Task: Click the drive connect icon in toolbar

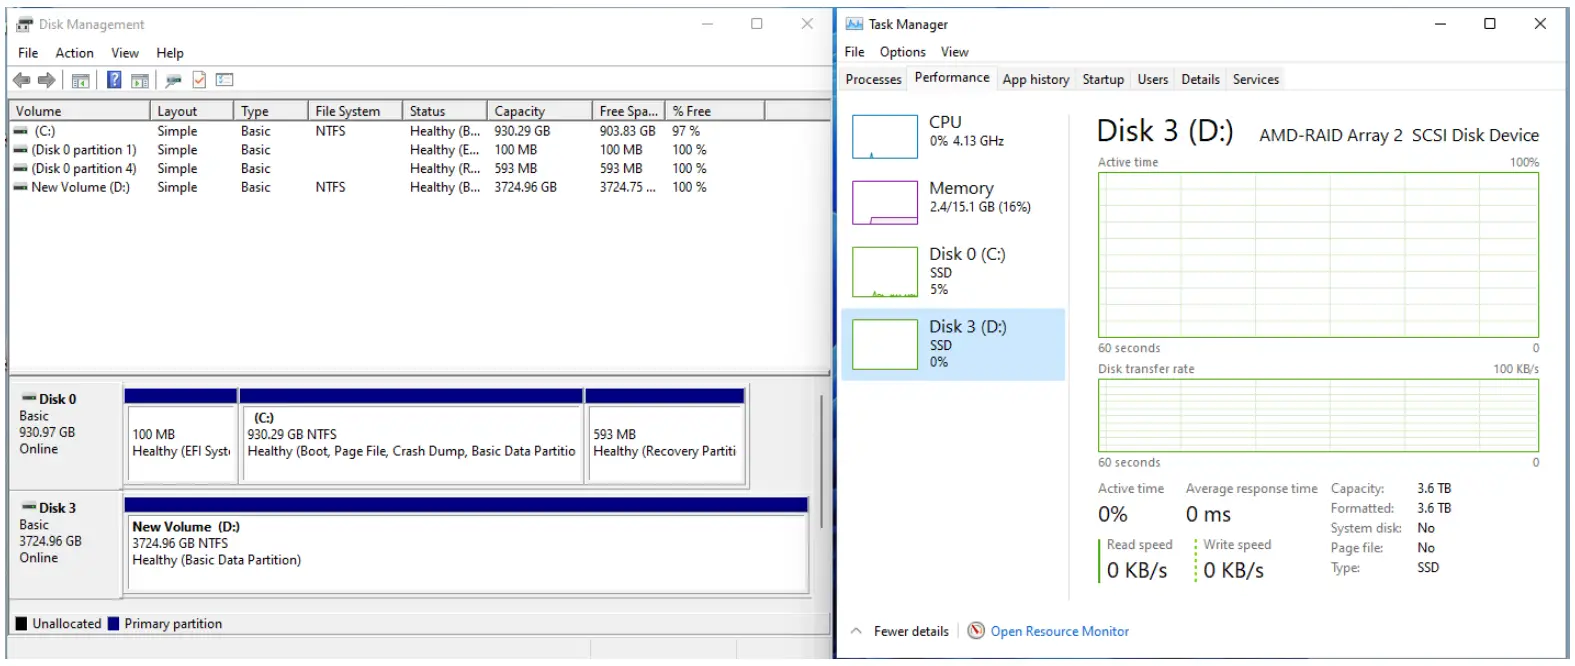Action: [173, 80]
